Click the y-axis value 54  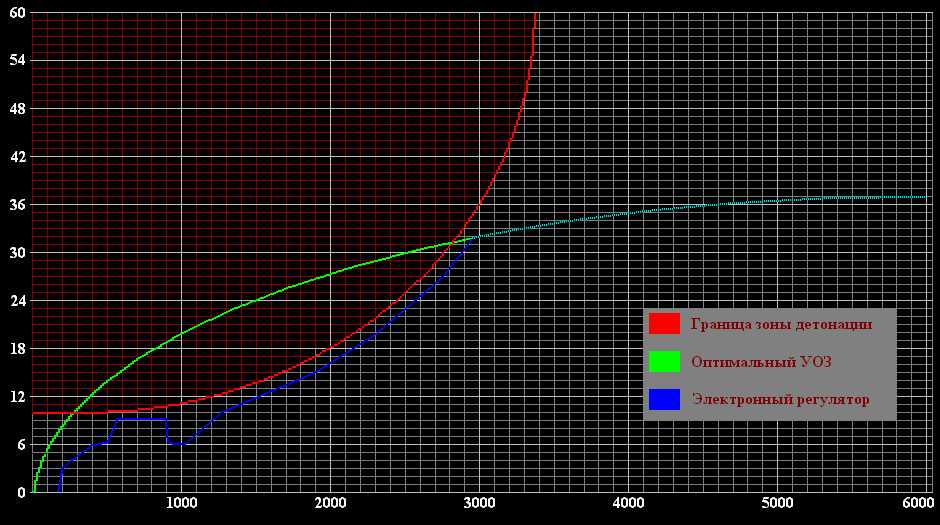17,61
